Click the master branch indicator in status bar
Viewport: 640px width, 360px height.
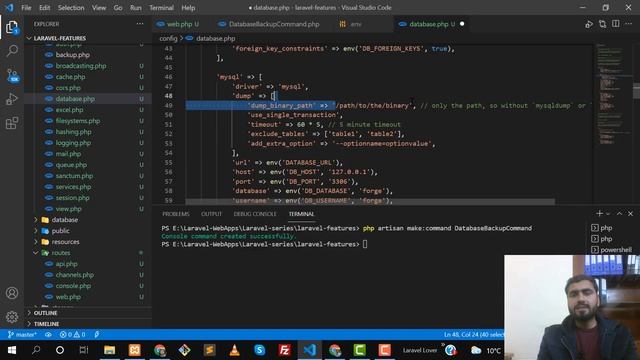22,334
